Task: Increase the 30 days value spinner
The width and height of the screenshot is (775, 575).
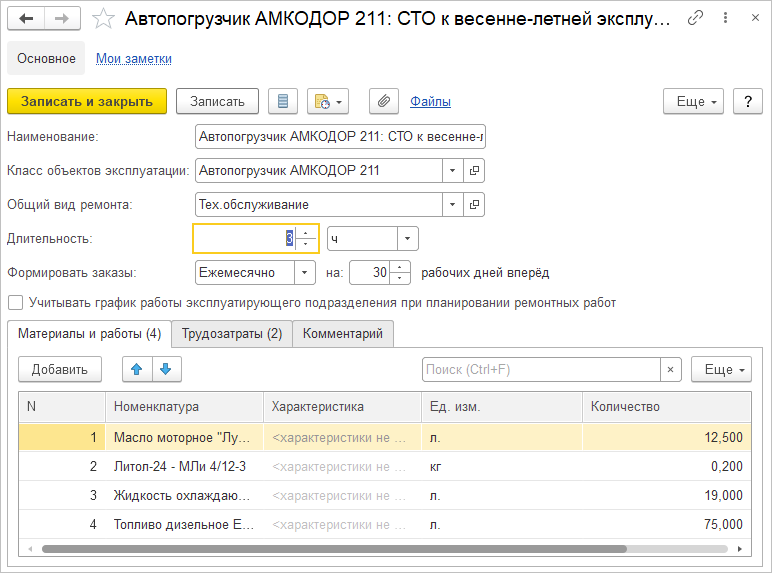Action: point(400,267)
